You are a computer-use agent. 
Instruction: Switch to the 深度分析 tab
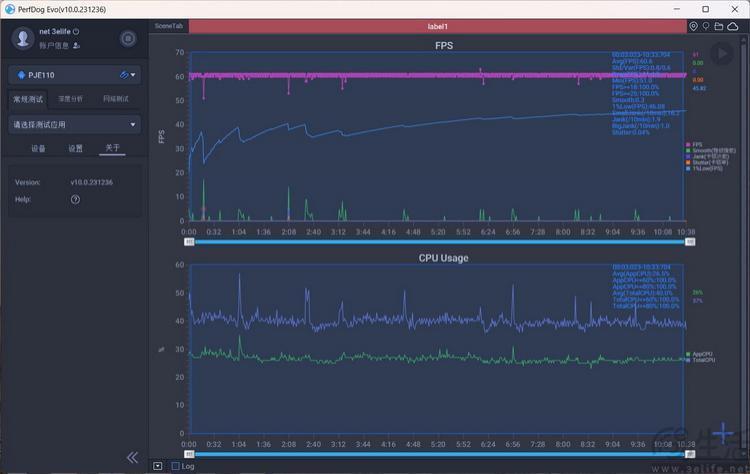(x=71, y=99)
